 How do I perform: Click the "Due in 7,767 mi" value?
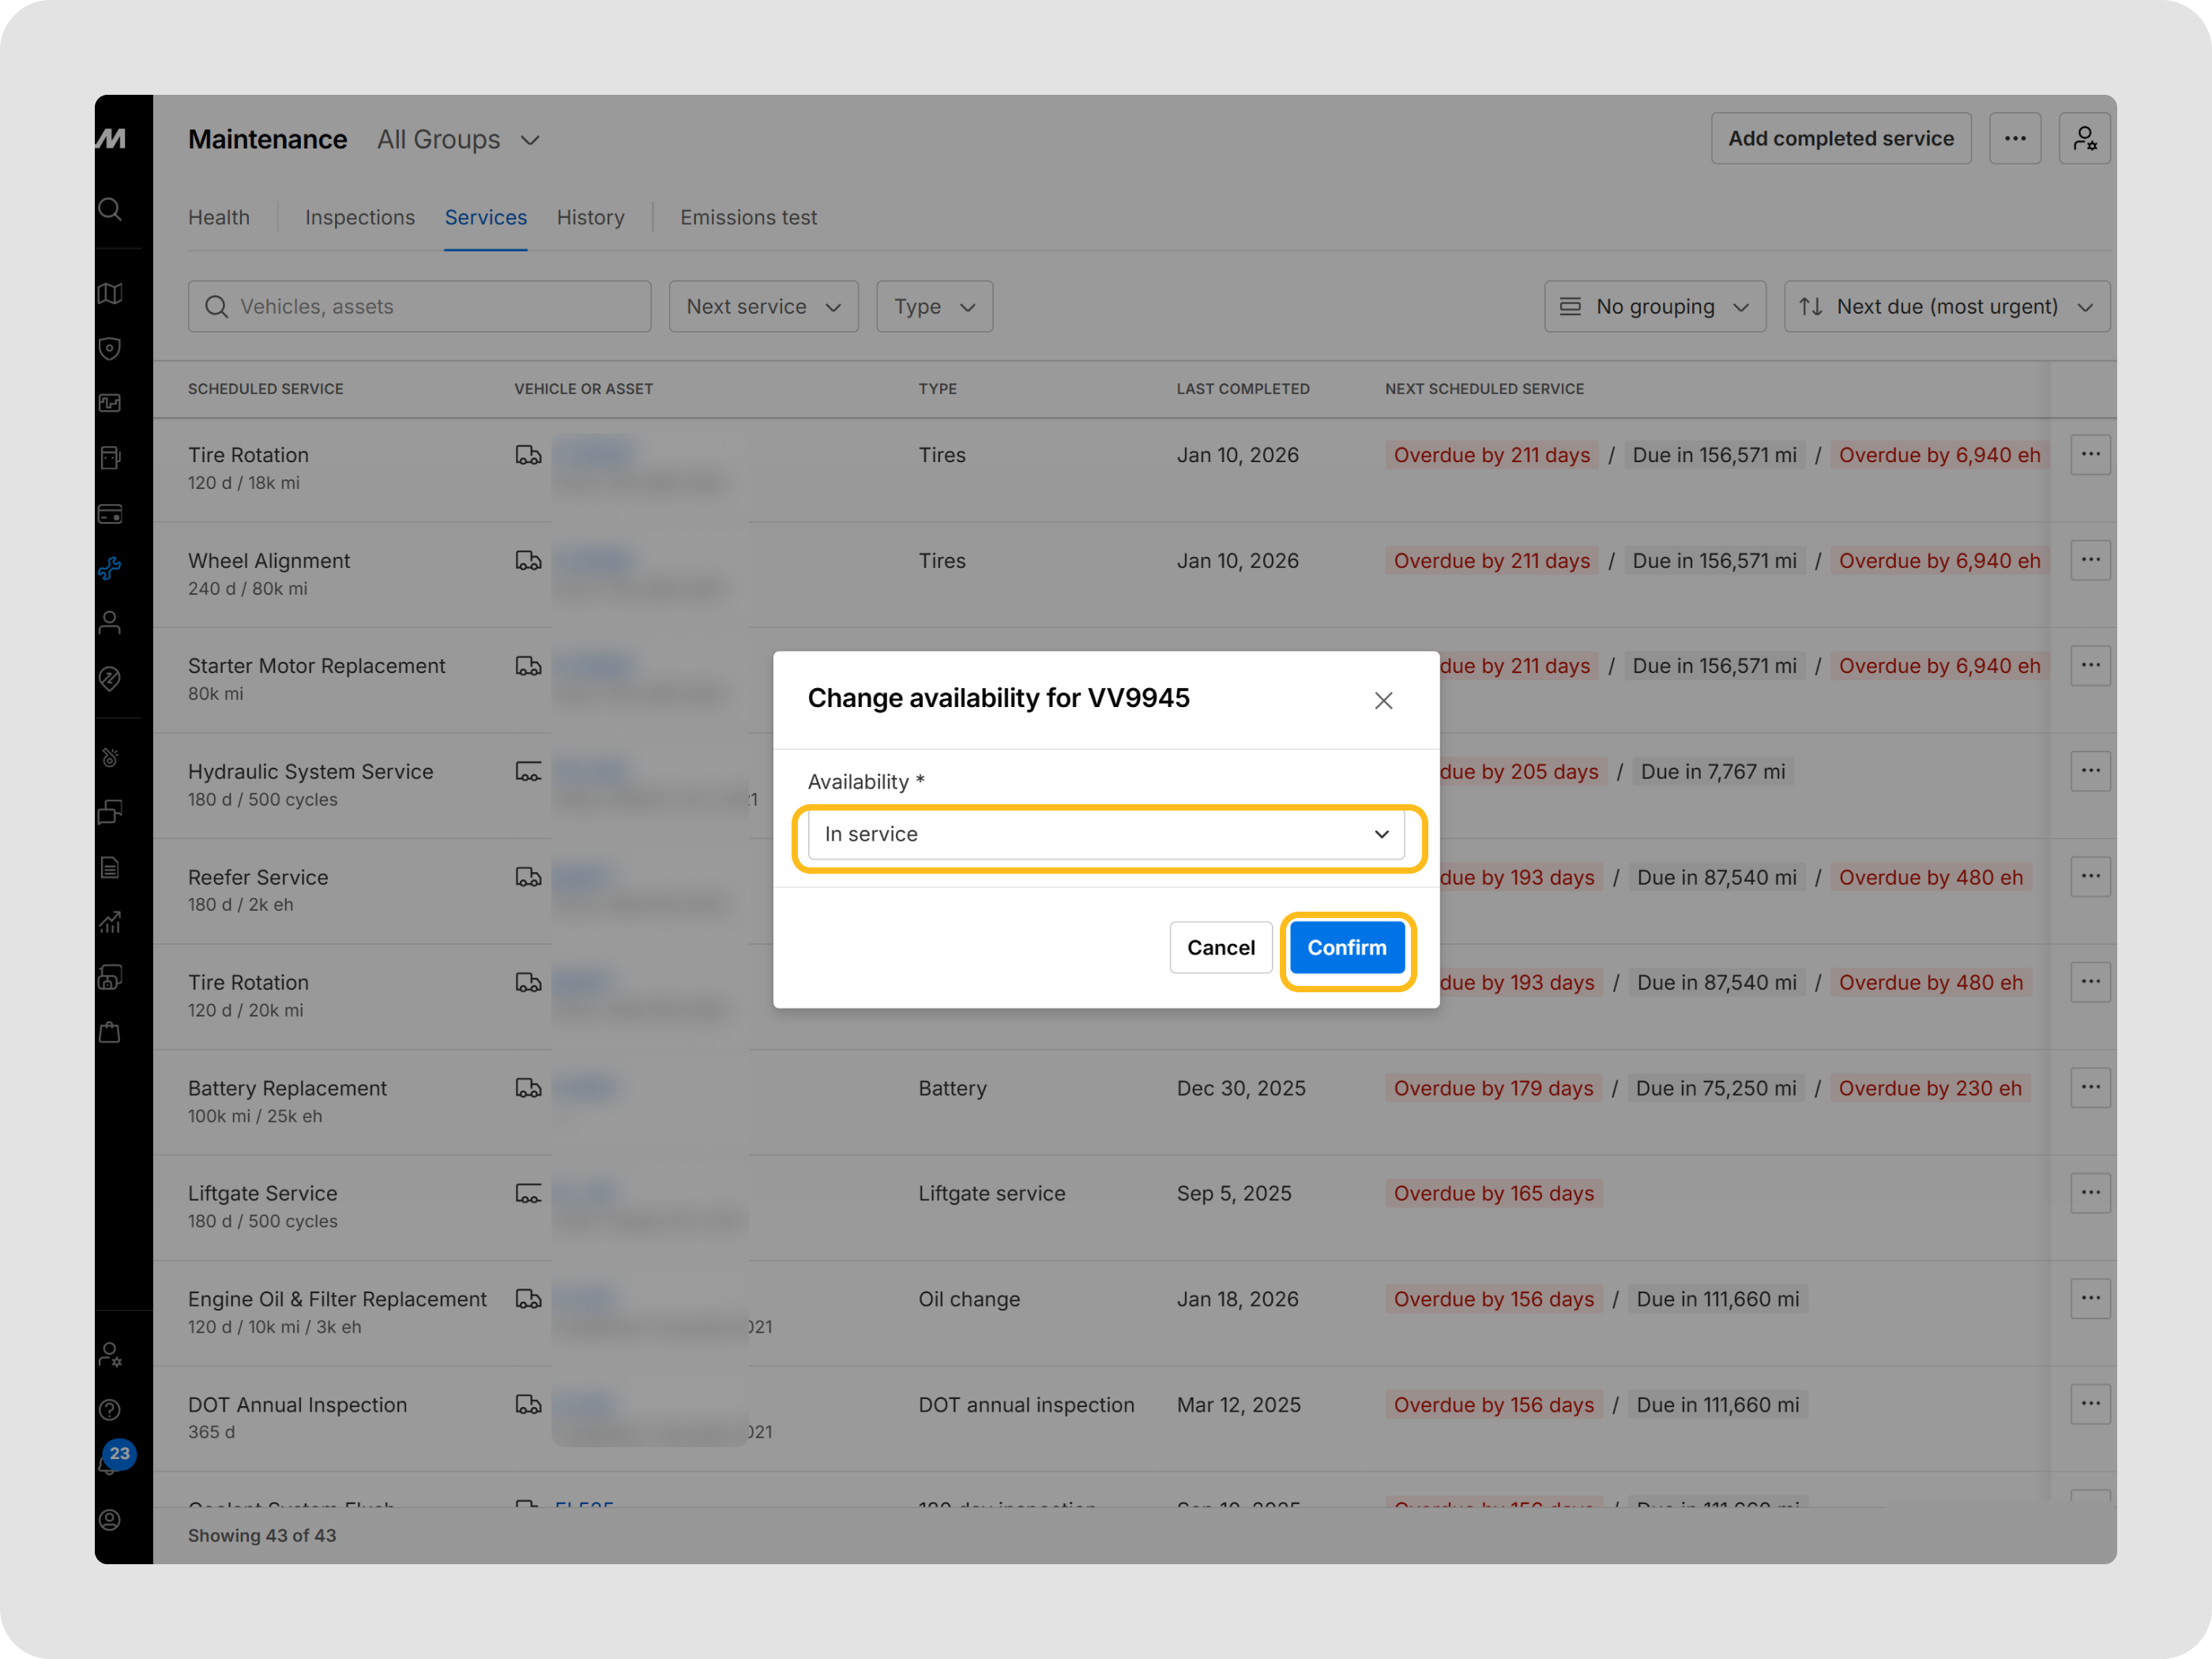click(1713, 771)
